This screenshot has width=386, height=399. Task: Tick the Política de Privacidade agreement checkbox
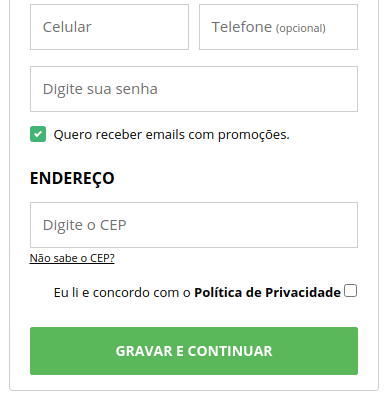351,291
